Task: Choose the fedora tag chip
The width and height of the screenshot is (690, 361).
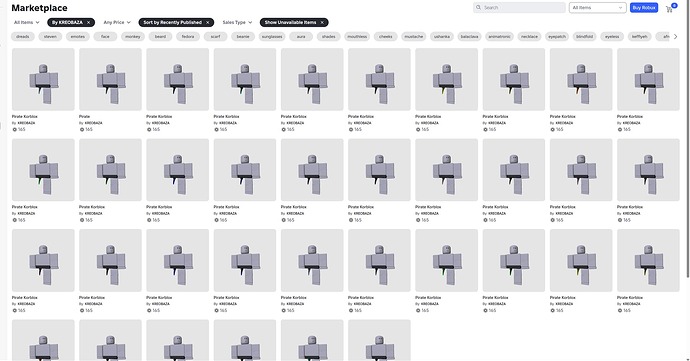Action: 188,37
